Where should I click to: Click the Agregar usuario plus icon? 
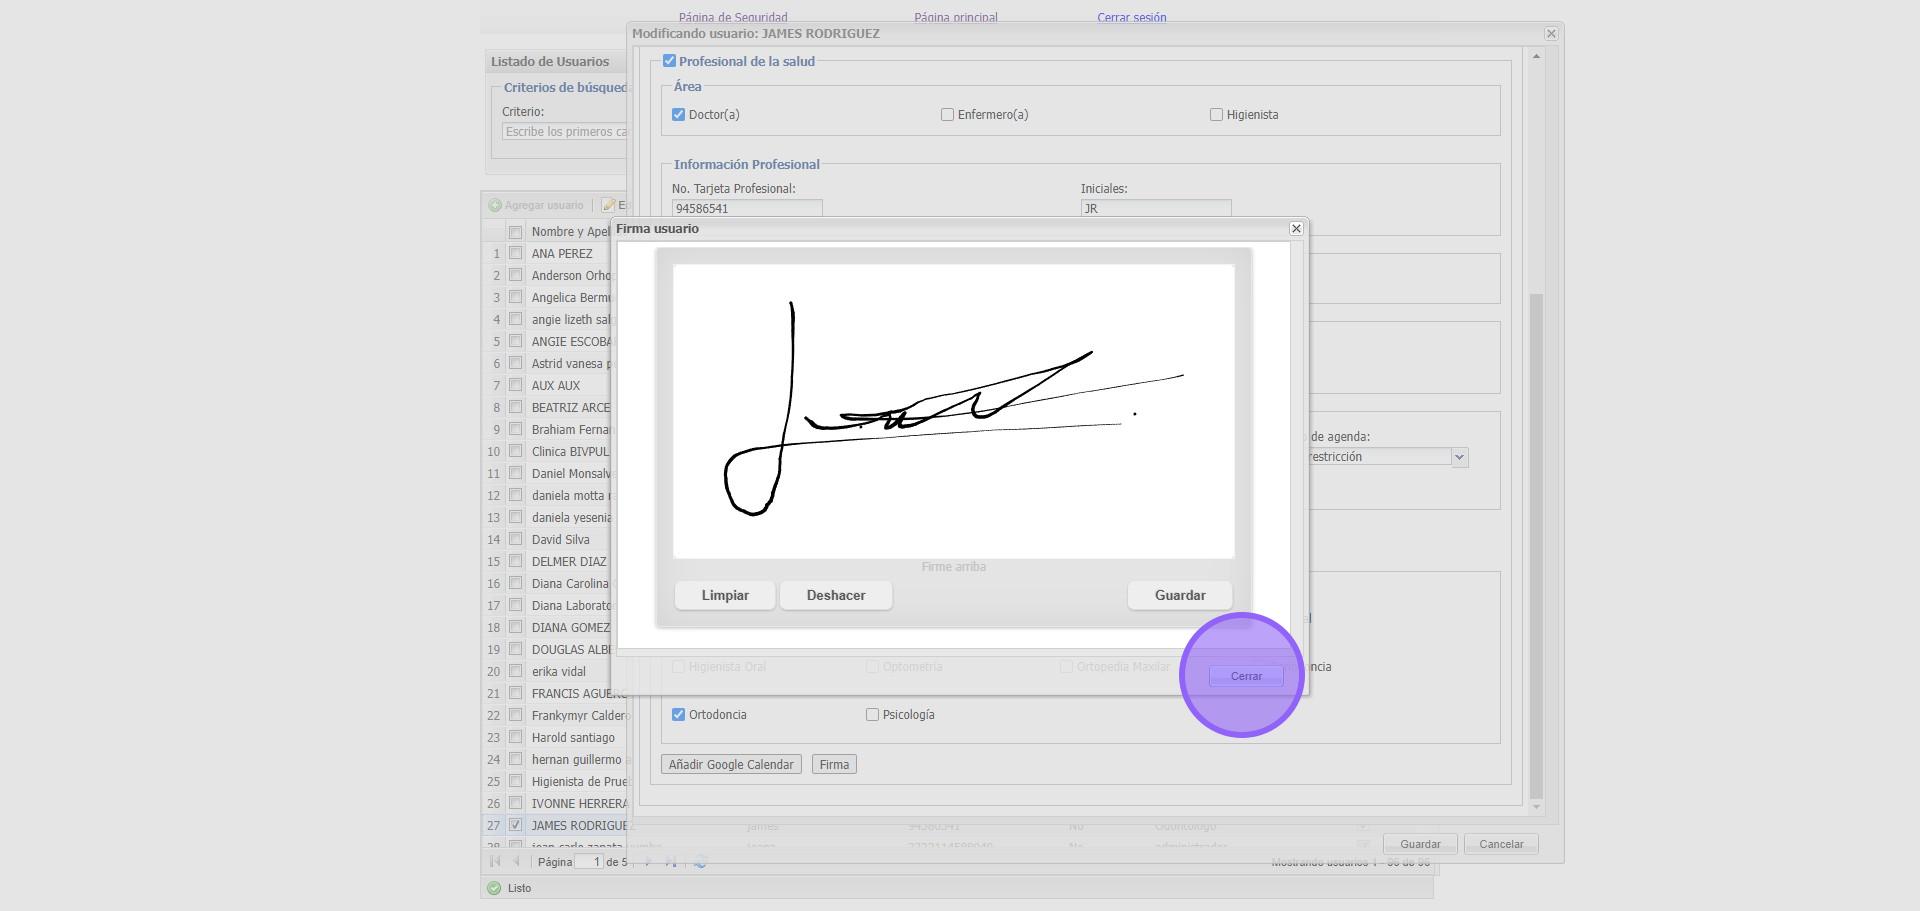click(495, 206)
